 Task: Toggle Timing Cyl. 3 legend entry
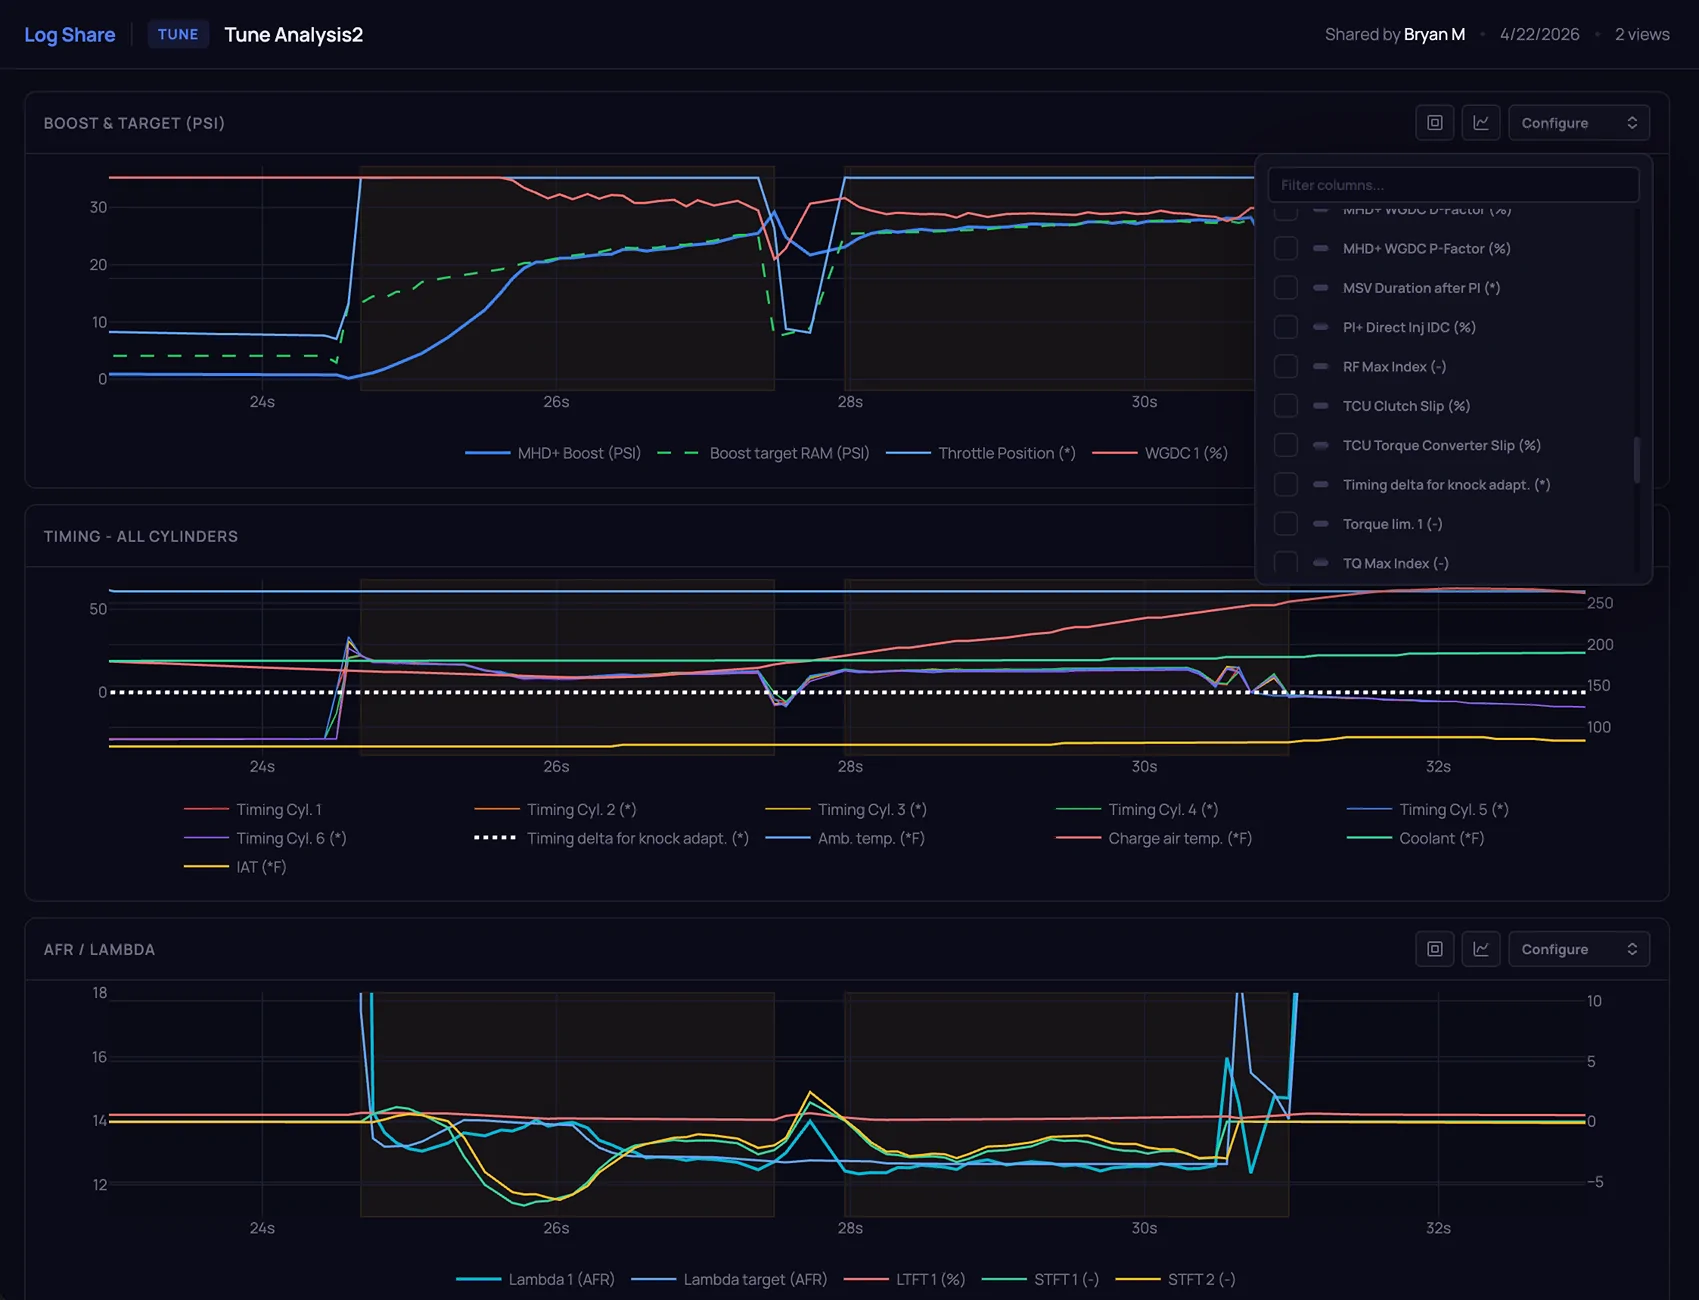tap(846, 810)
